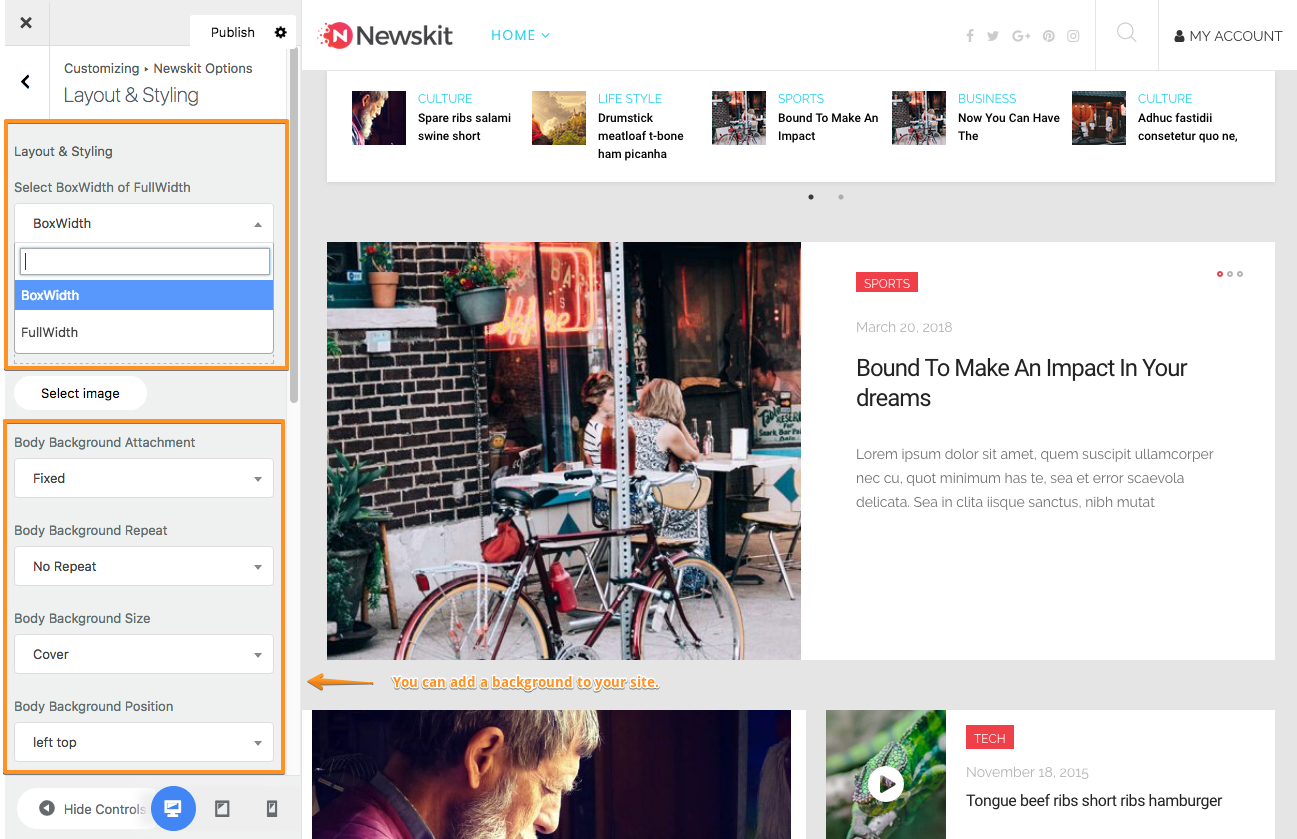Click the 'Select BoxWidth of FullWidth' label
1297x839 pixels.
[102, 187]
